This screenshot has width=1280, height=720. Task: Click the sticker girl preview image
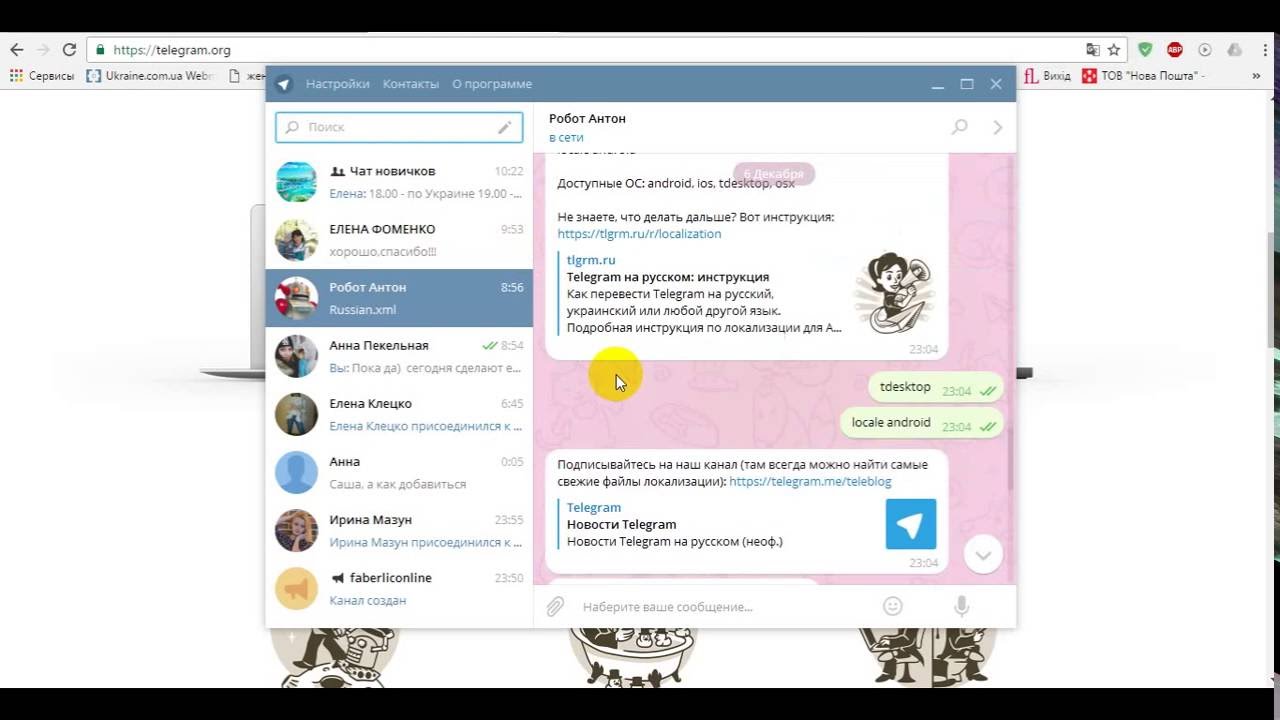click(894, 293)
